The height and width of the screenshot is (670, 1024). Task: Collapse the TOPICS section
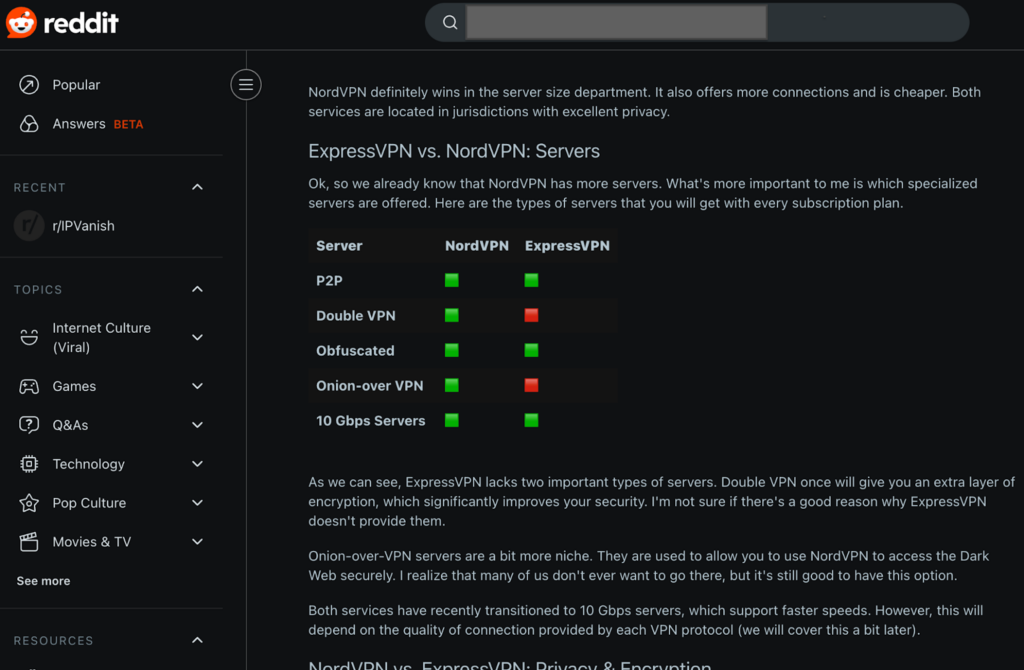click(197, 289)
